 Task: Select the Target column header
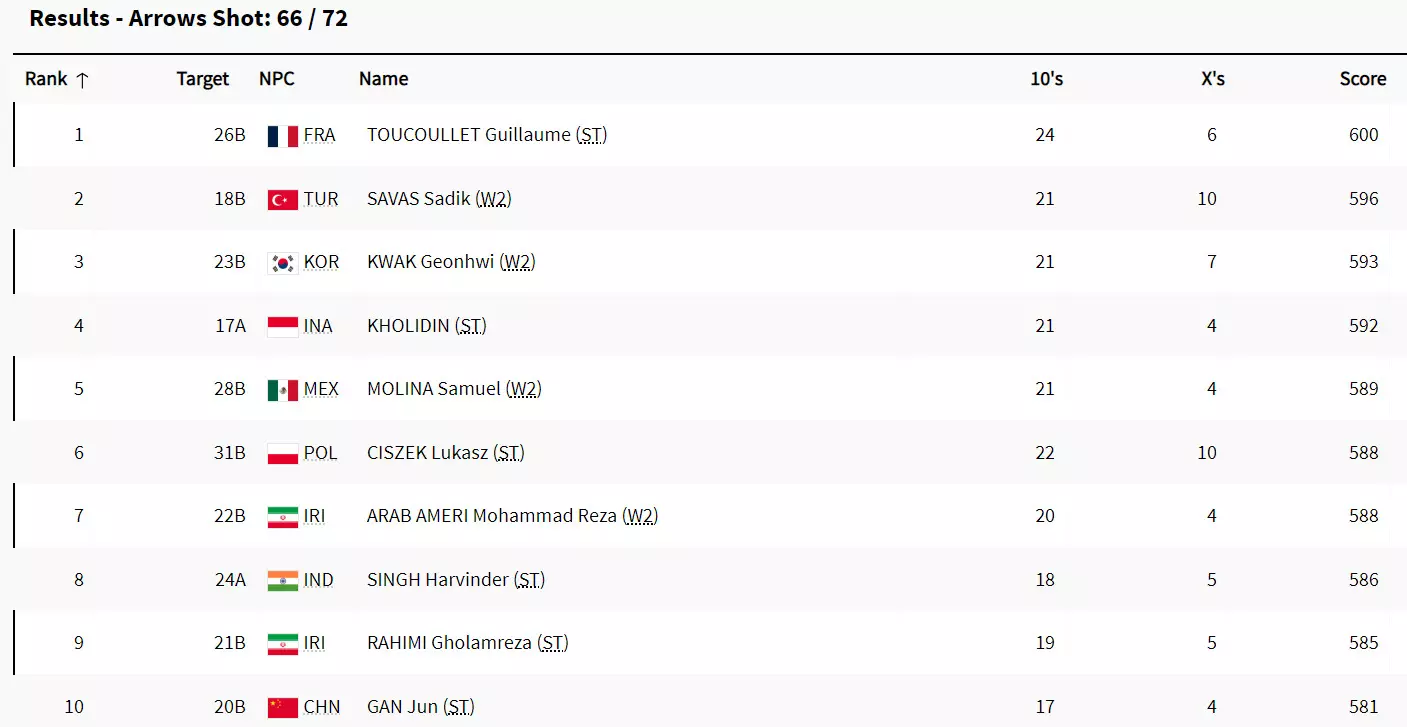(202, 79)
